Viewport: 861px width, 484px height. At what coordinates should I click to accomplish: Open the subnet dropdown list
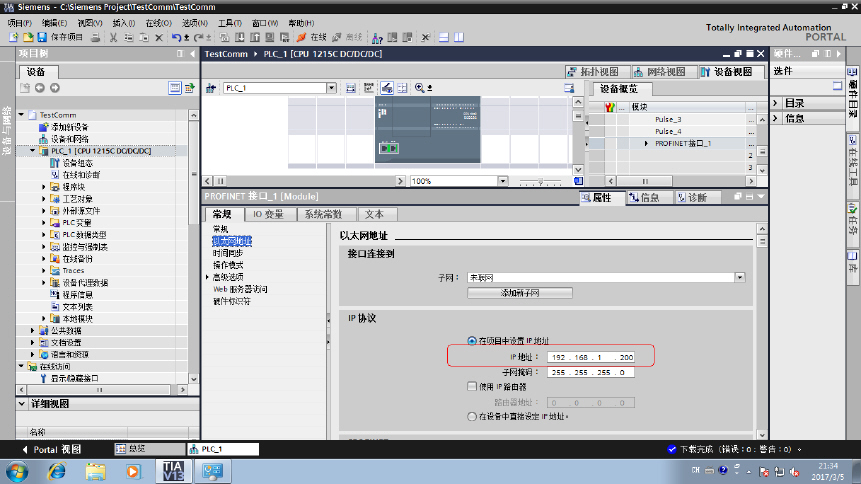click(x=740, y=277)
